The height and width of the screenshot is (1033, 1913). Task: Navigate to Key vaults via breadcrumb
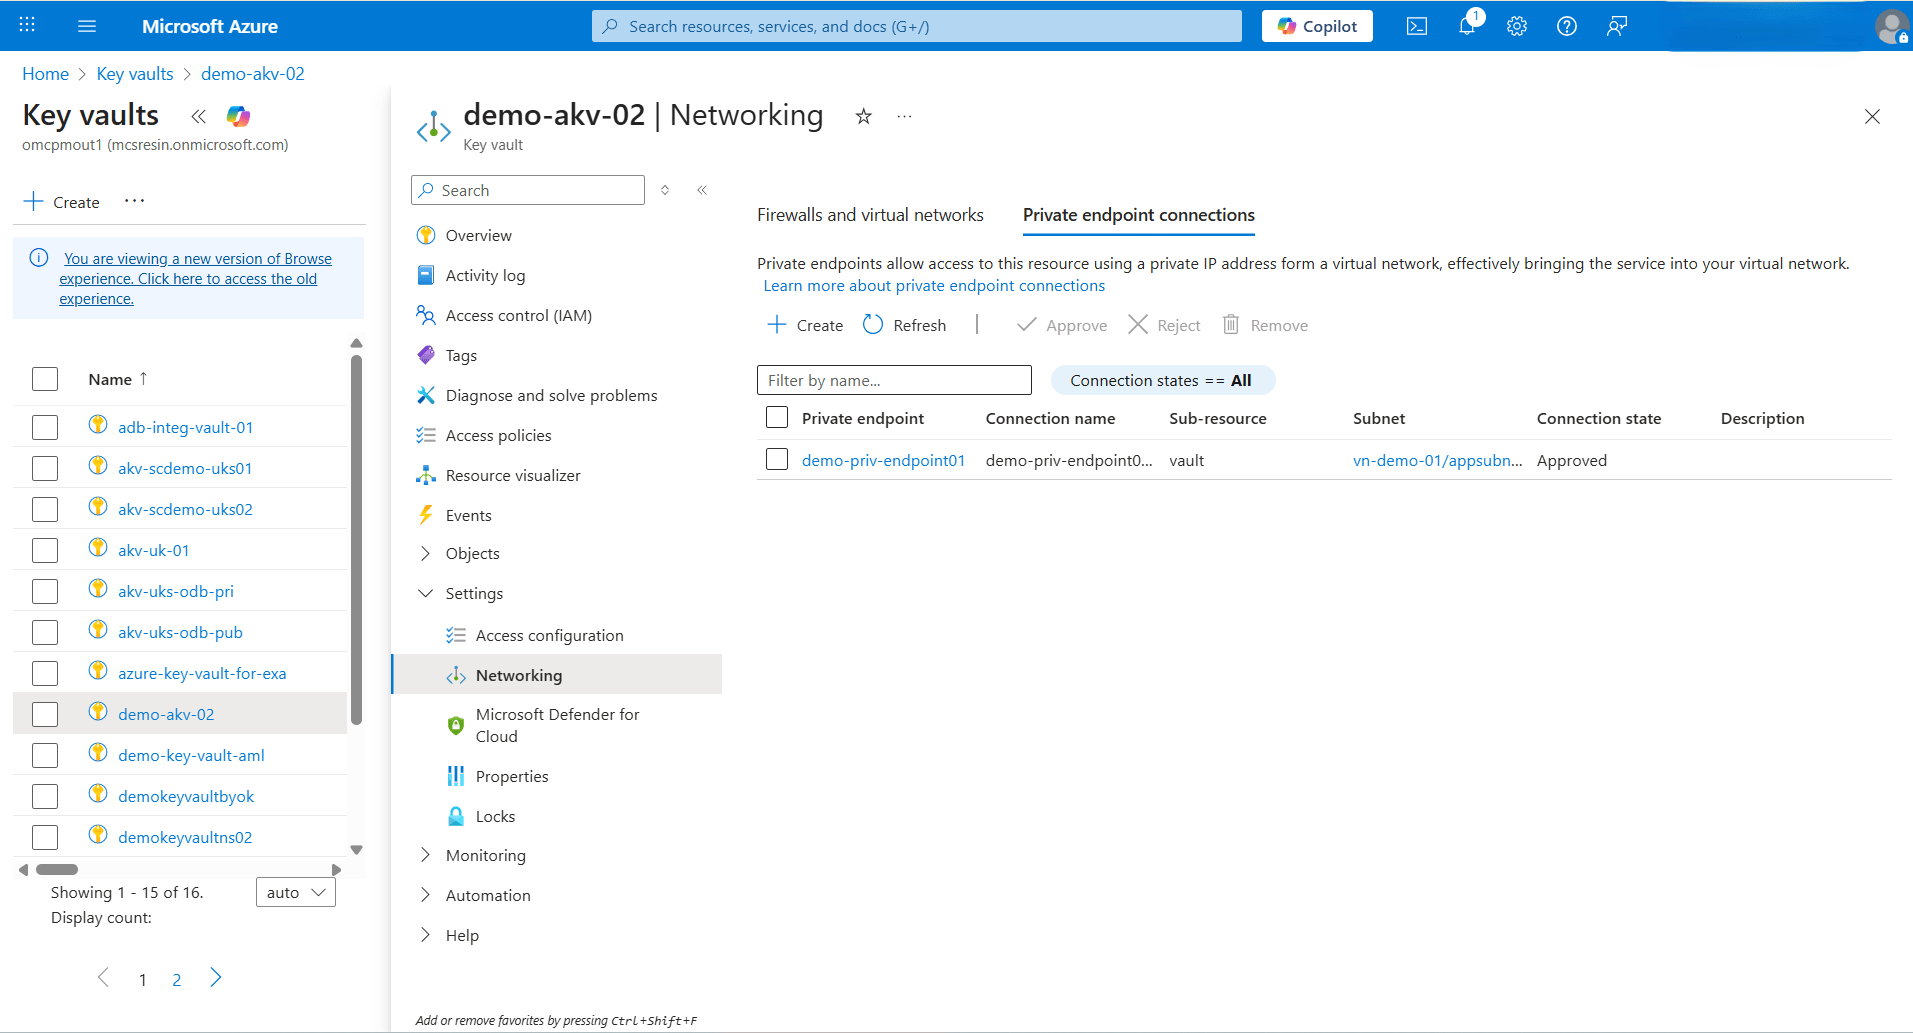pyautogui.click(x=134, y=73)
